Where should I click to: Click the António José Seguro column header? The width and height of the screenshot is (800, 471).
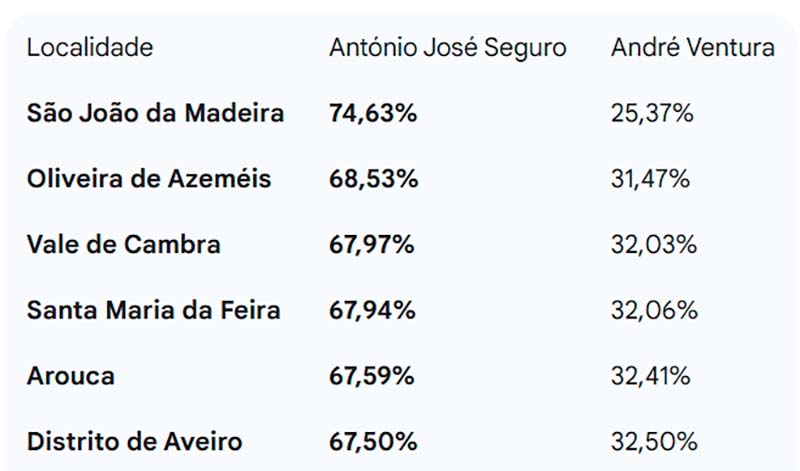click(447, 48)
